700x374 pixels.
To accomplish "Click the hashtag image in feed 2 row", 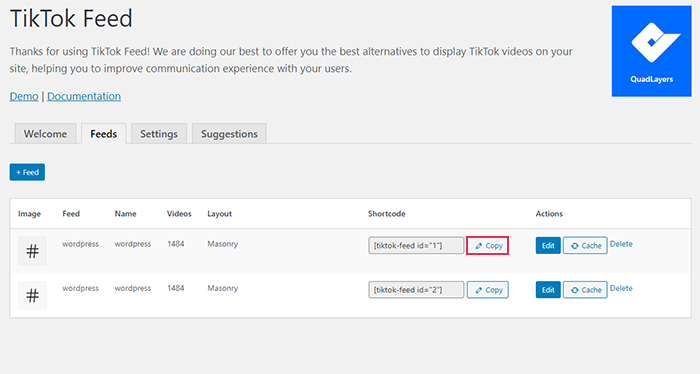I will tap(32, 295).
